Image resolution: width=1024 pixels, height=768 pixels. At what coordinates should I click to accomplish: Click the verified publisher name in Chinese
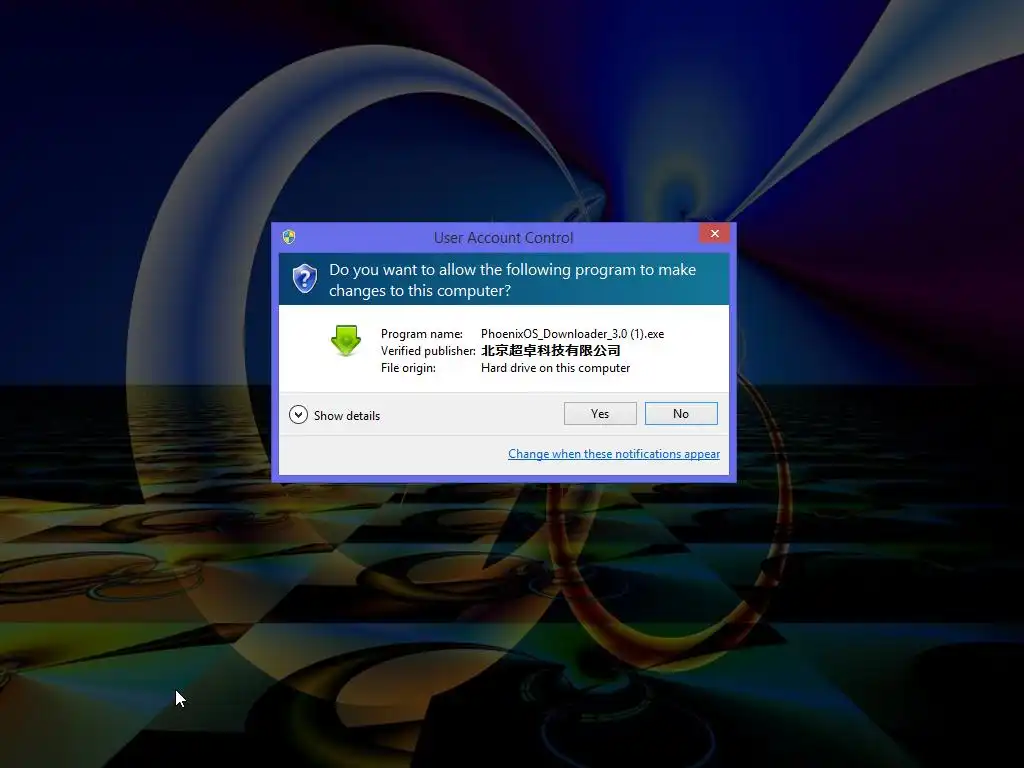pyautogui.click(x=551, y=351)
